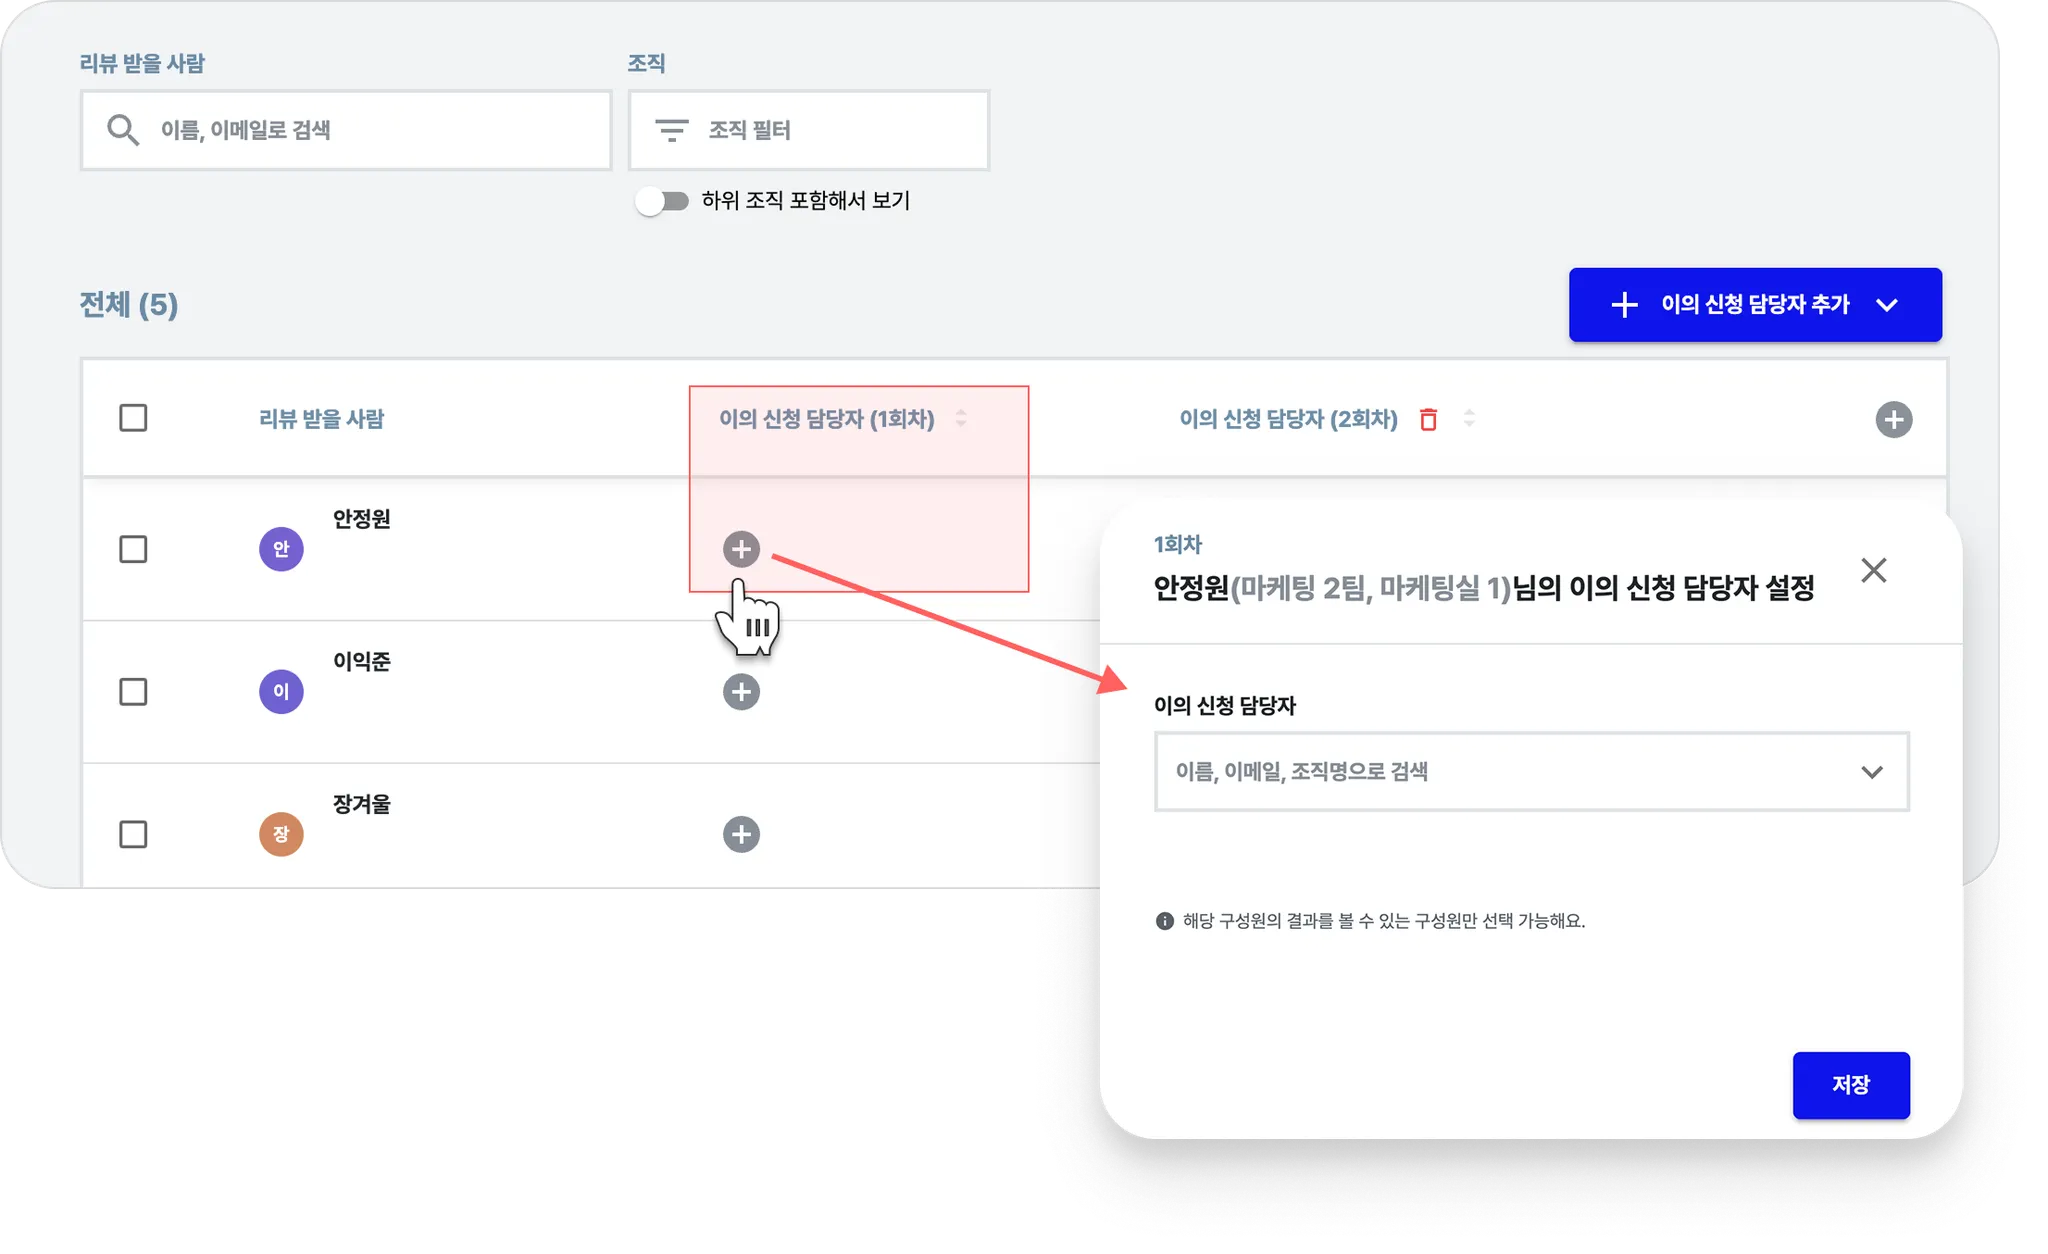2048x1254 pixels.
Task: Click 안정원's purple avatar icon
Action: pos(281,549)
